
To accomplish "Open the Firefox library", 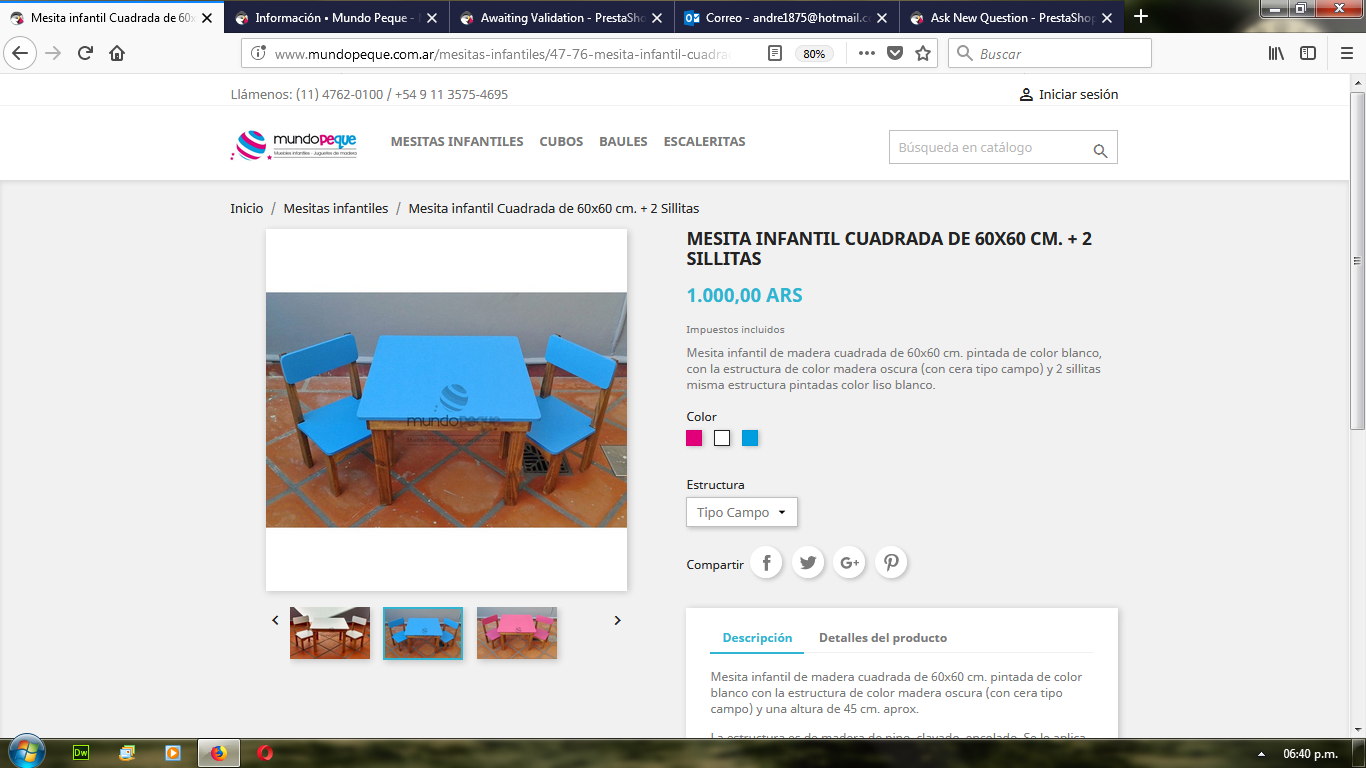I will pos(1276,54).
